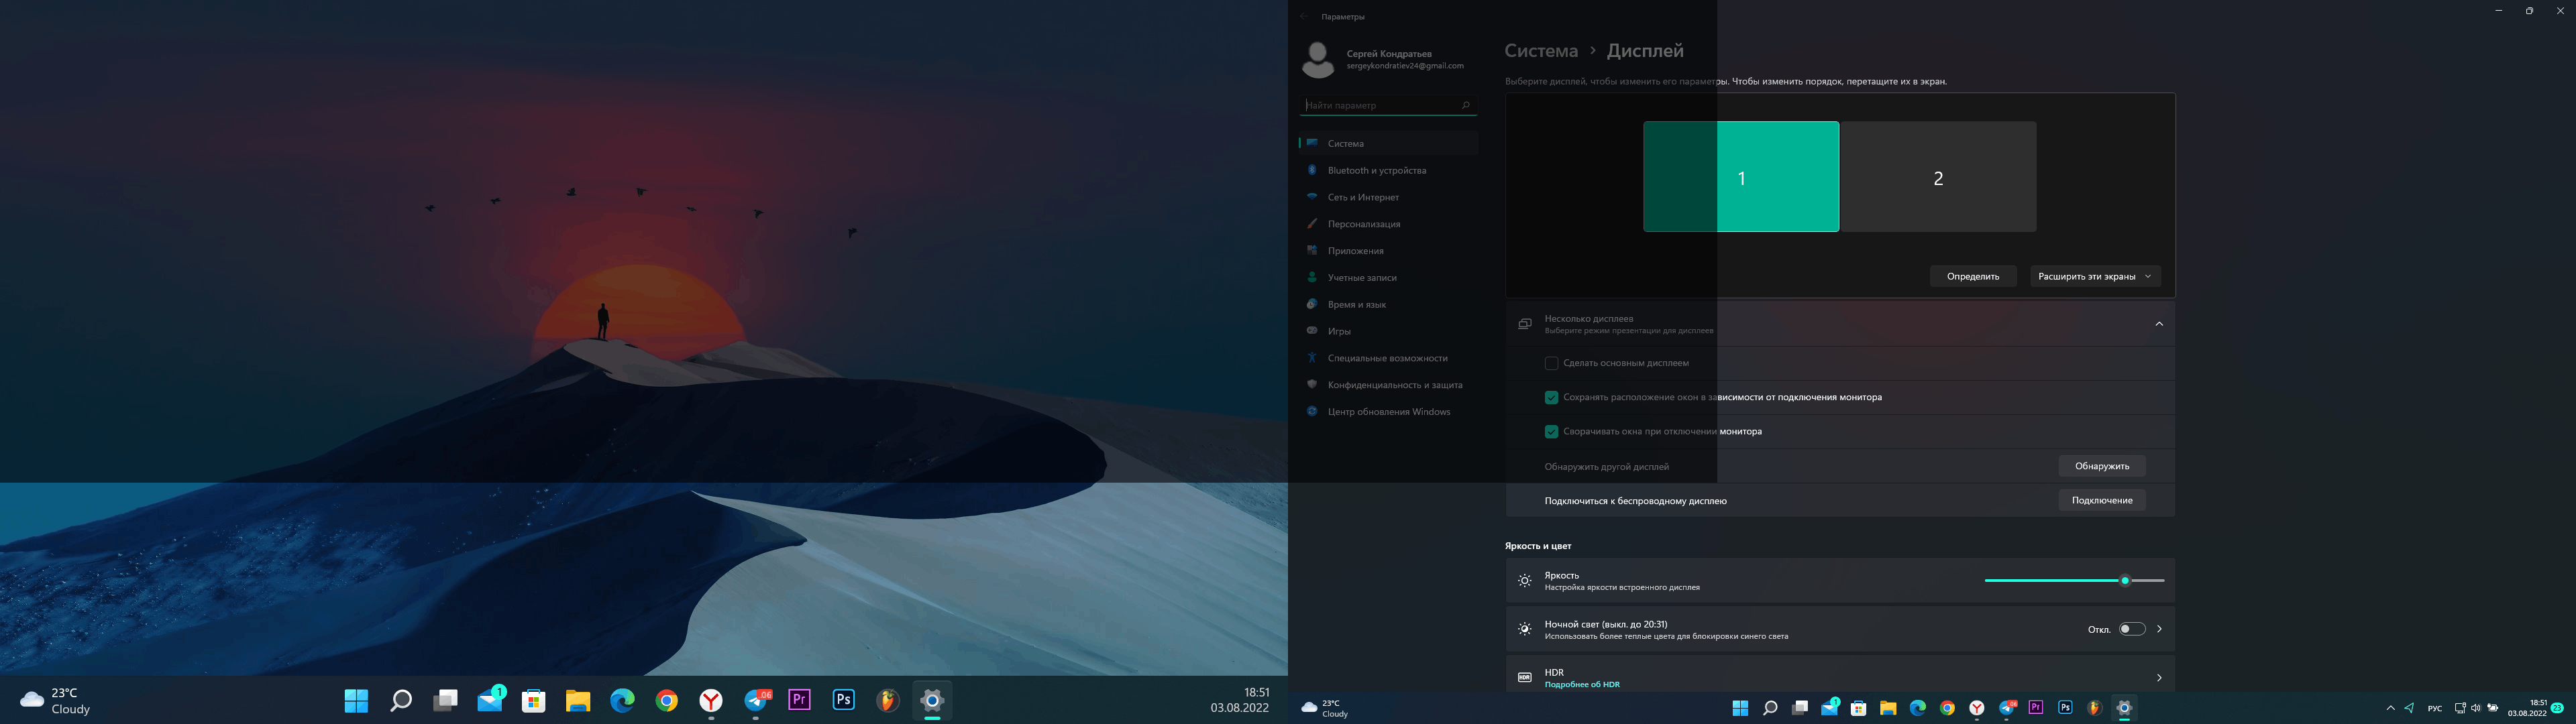Click the brightness slider
This screenshot has height=724, width=2576.
[2074, 580]
